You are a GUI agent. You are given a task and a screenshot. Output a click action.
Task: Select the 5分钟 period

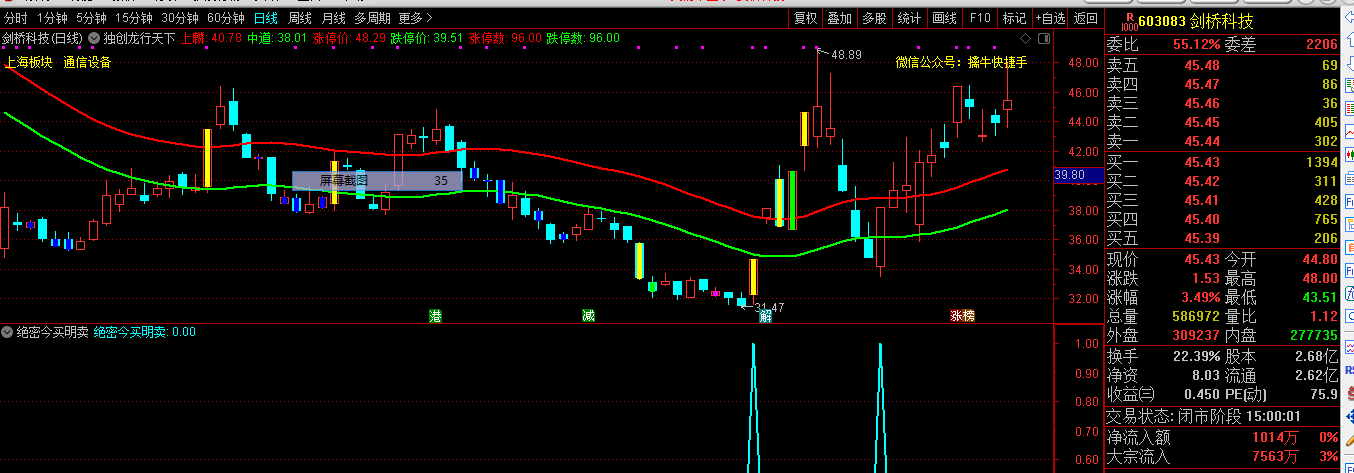click(x=90, y=18)
